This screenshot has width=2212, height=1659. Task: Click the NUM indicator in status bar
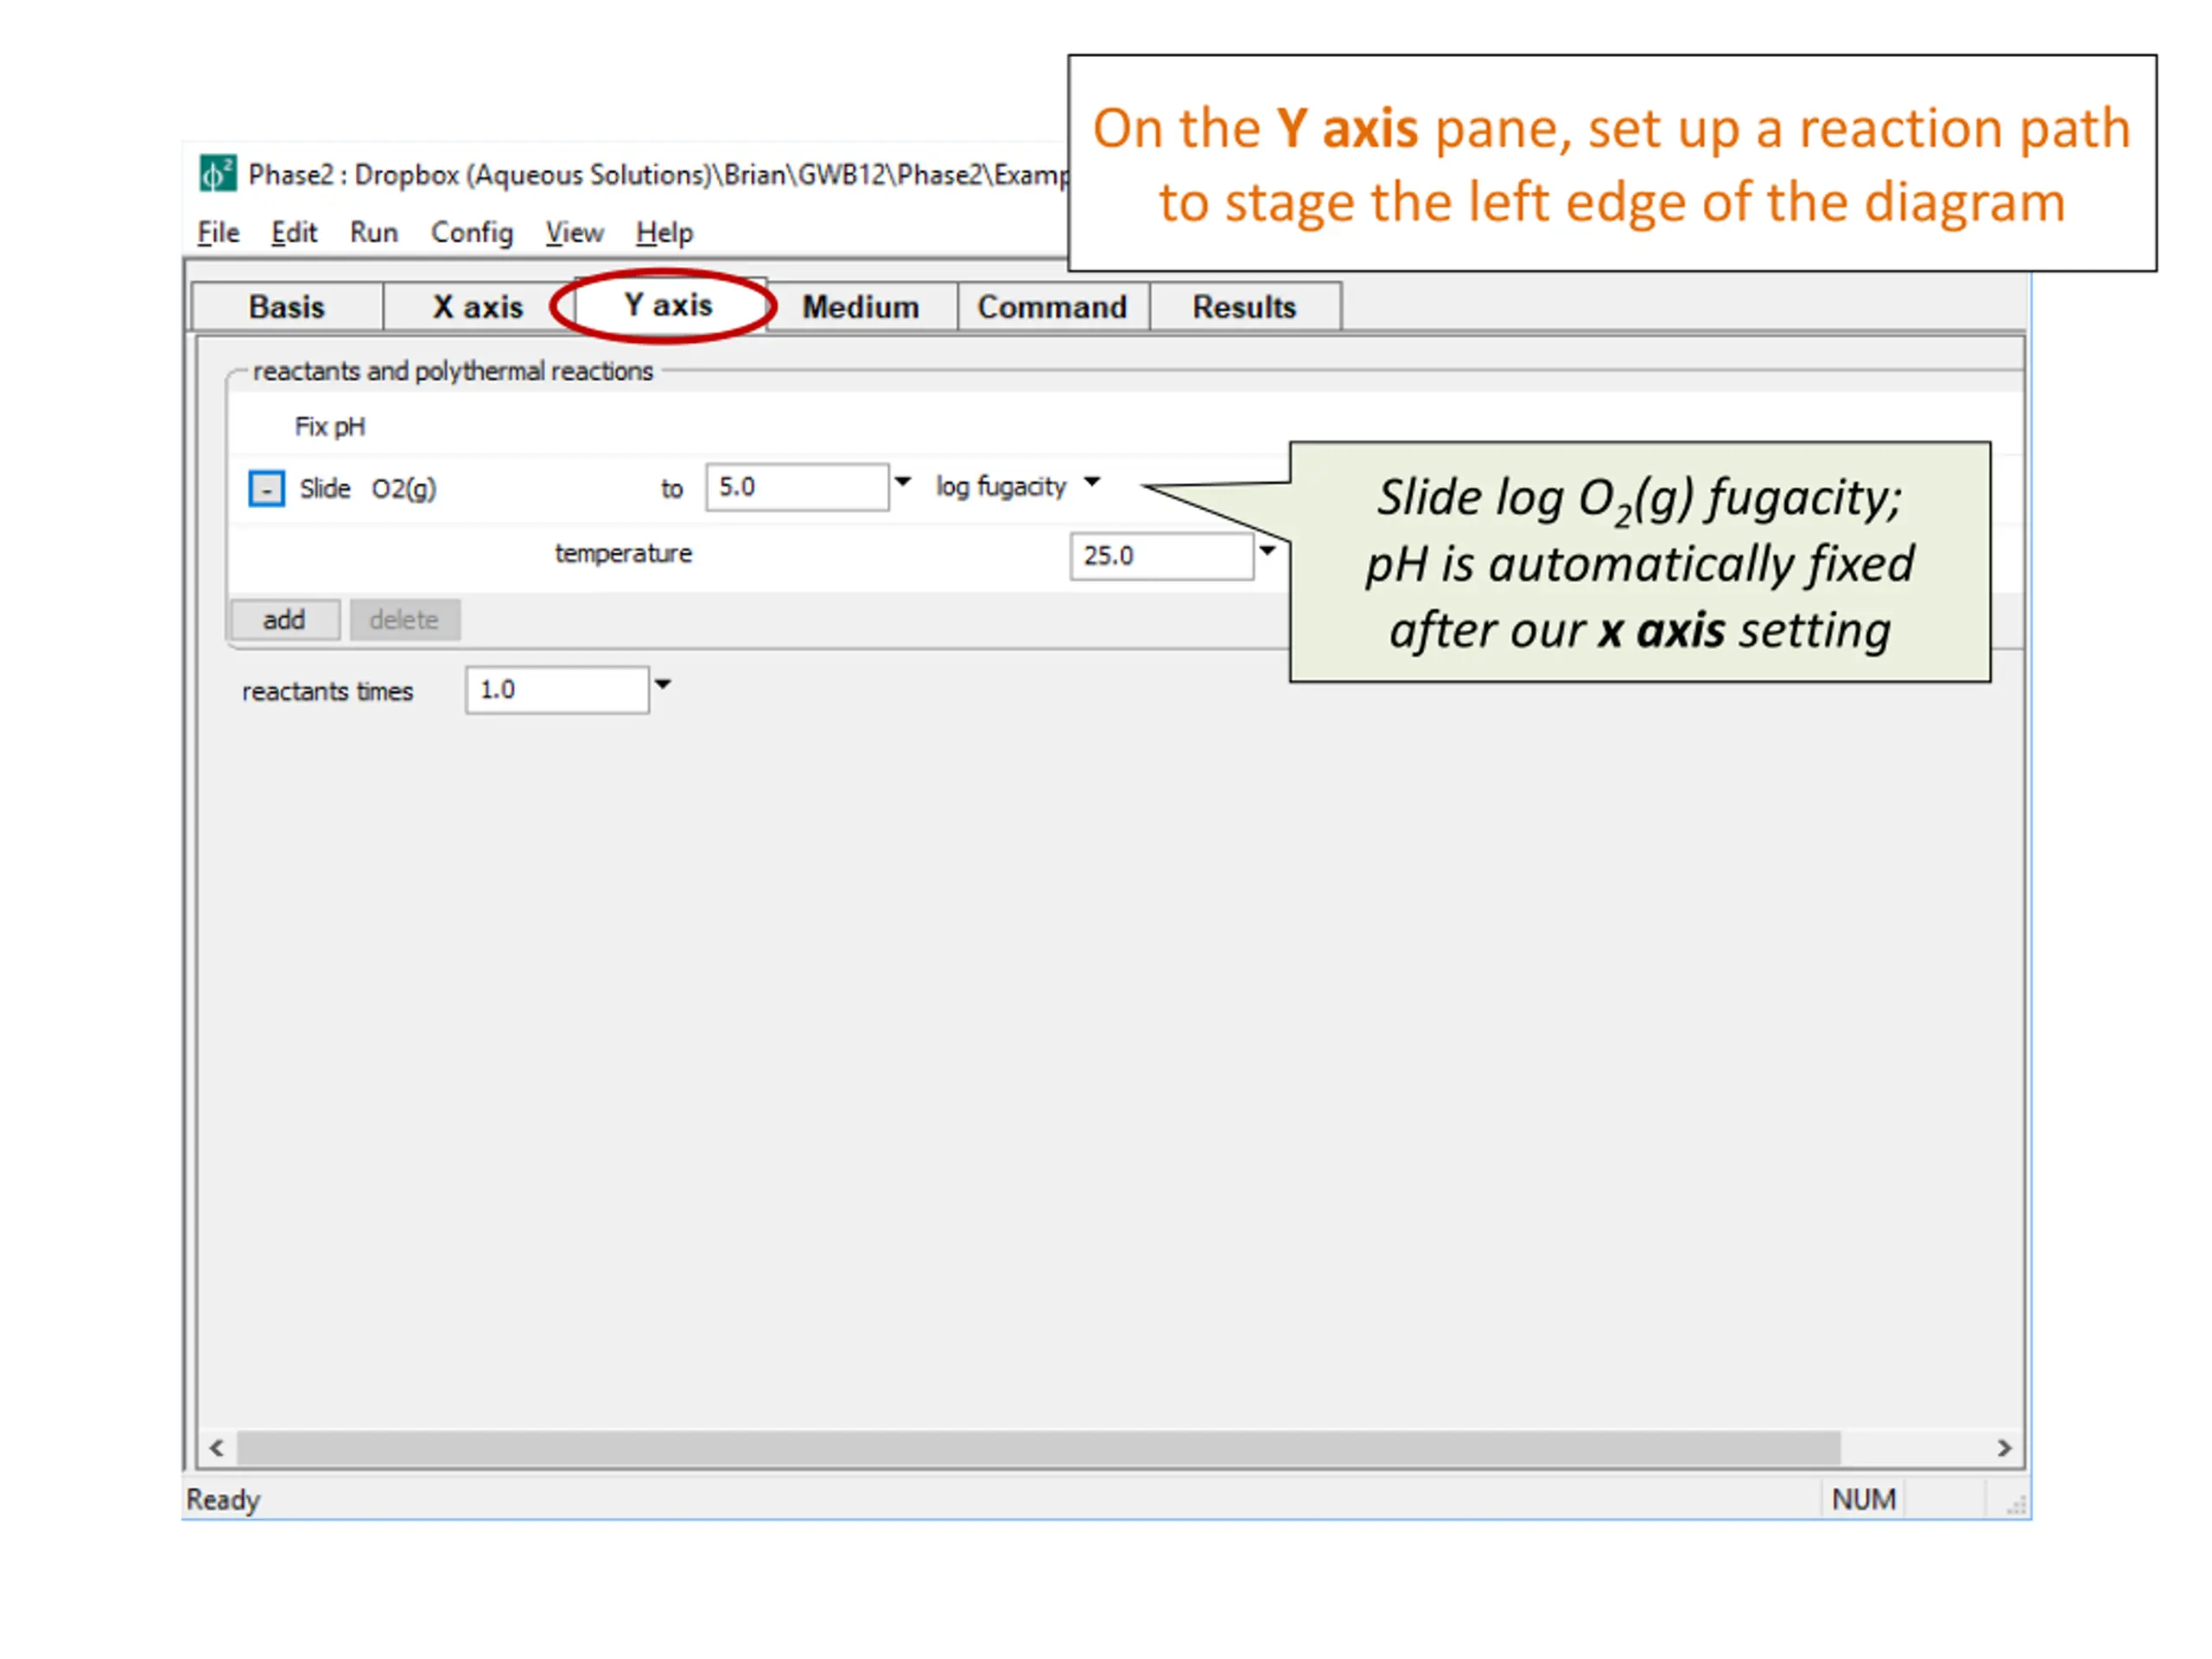coord(1864,1500)
